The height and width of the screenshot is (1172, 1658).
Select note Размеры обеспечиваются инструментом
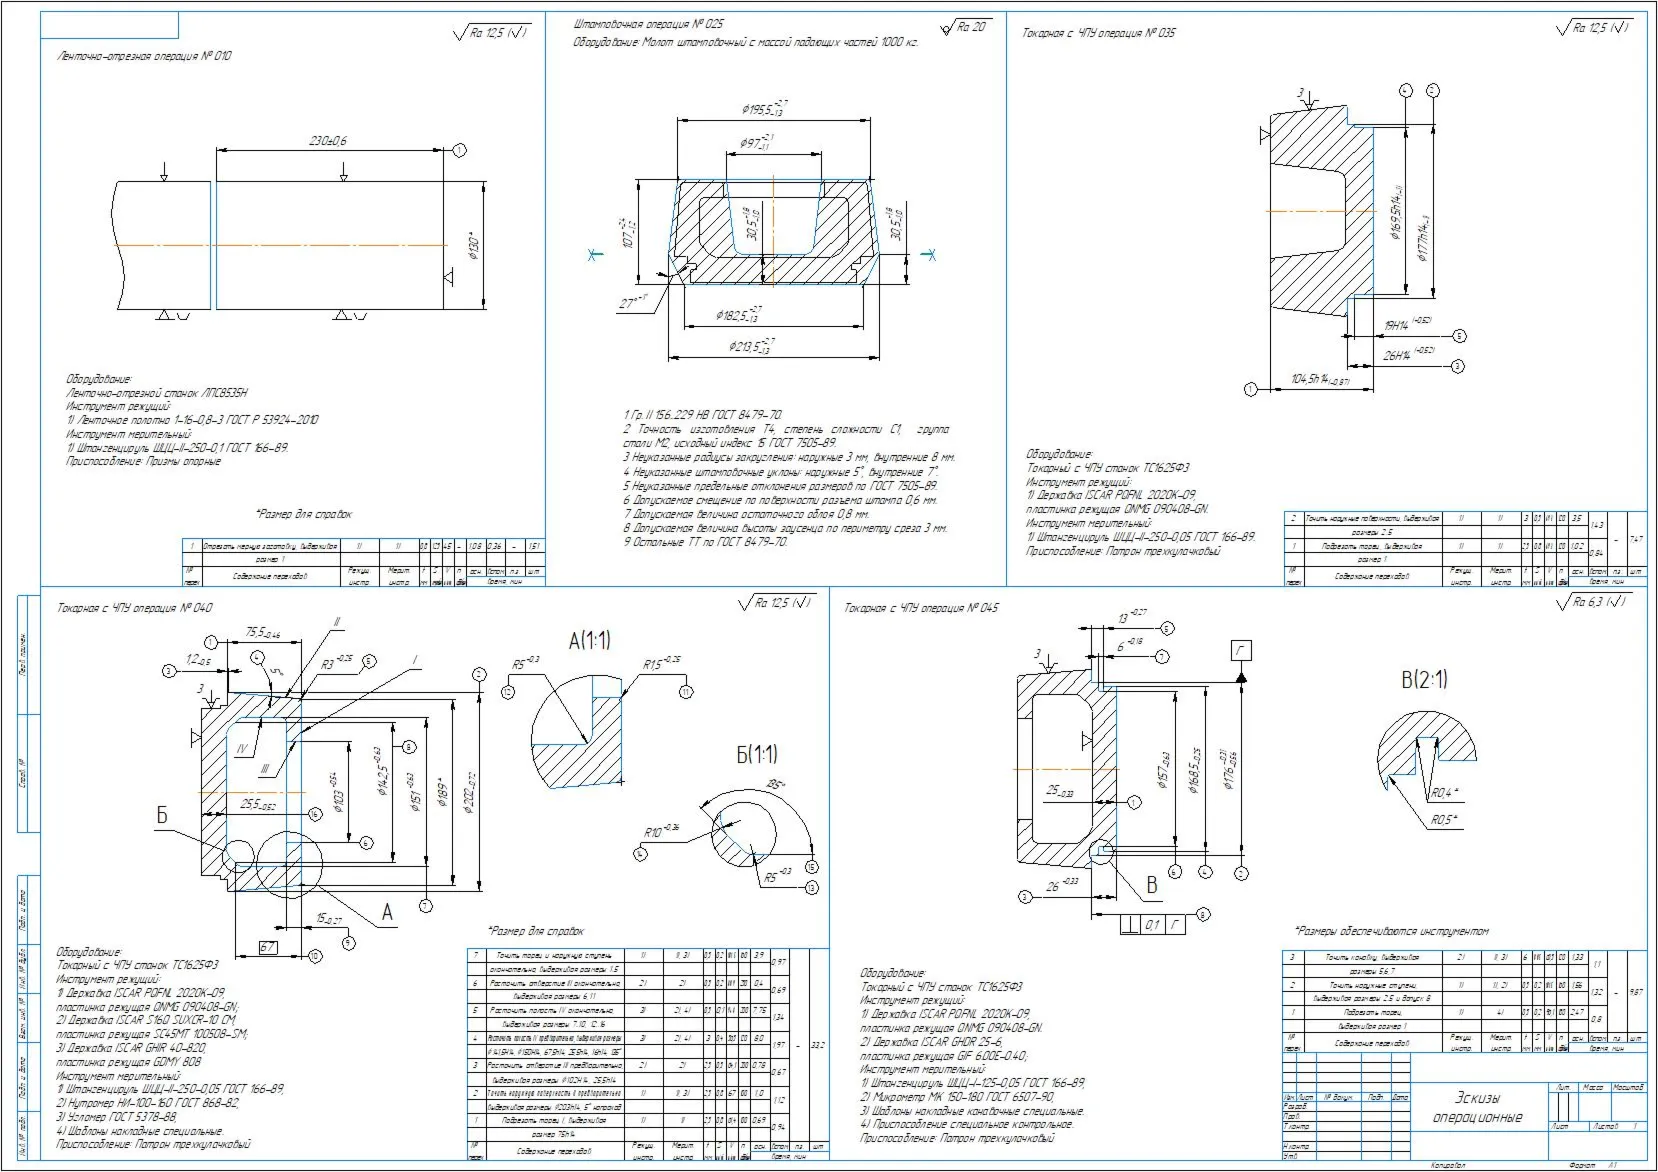[x=1391, y=931]
